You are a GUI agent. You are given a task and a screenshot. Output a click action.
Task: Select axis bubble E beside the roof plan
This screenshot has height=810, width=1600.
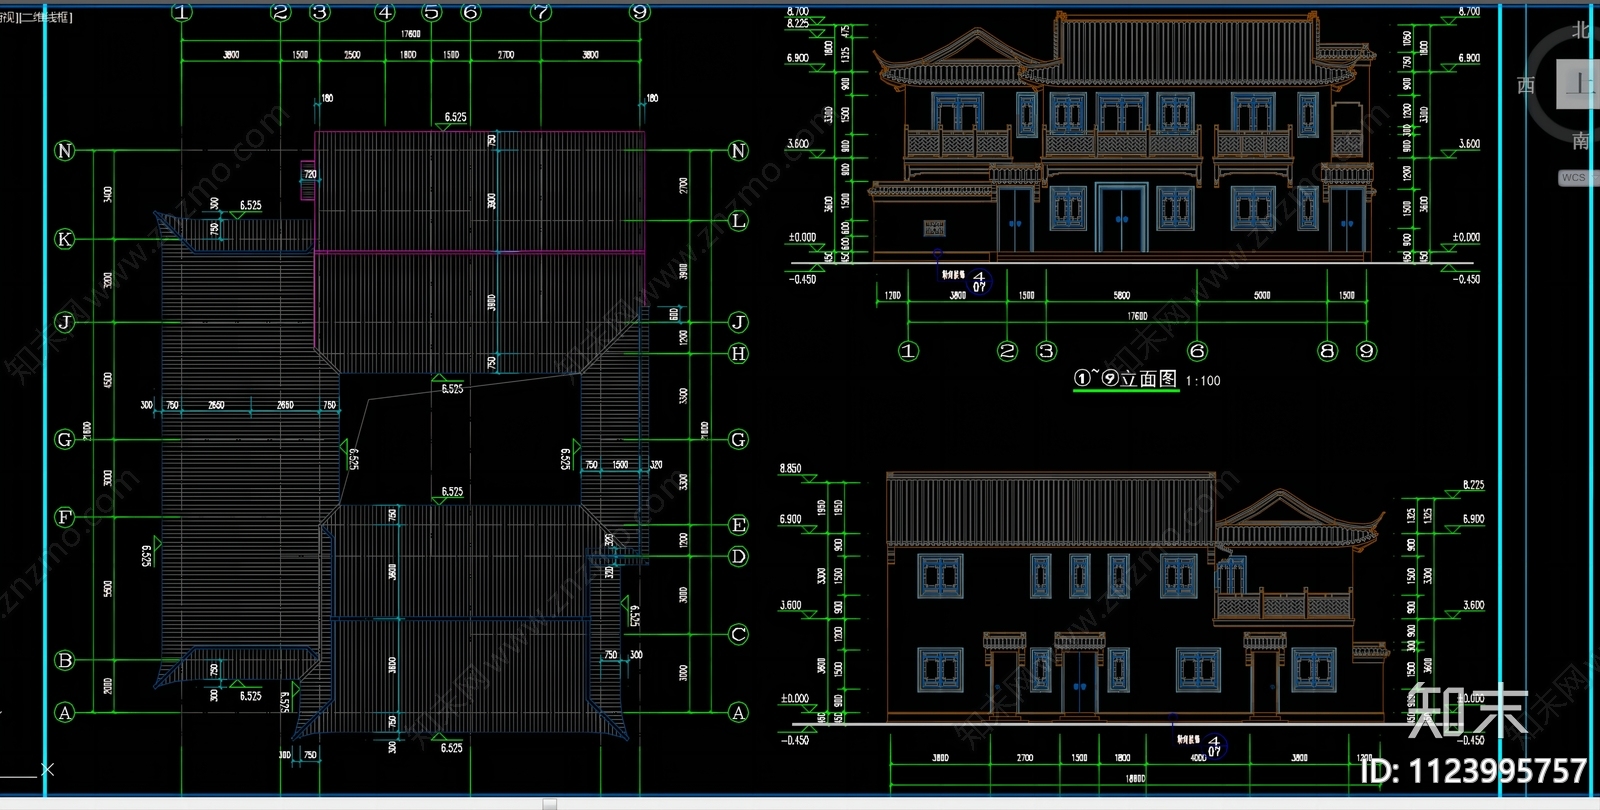pos(738,525)
